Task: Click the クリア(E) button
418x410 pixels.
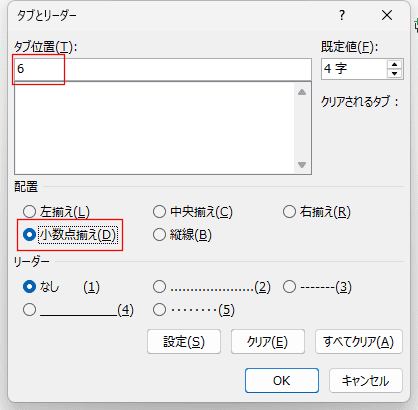Action: (268, 342)
